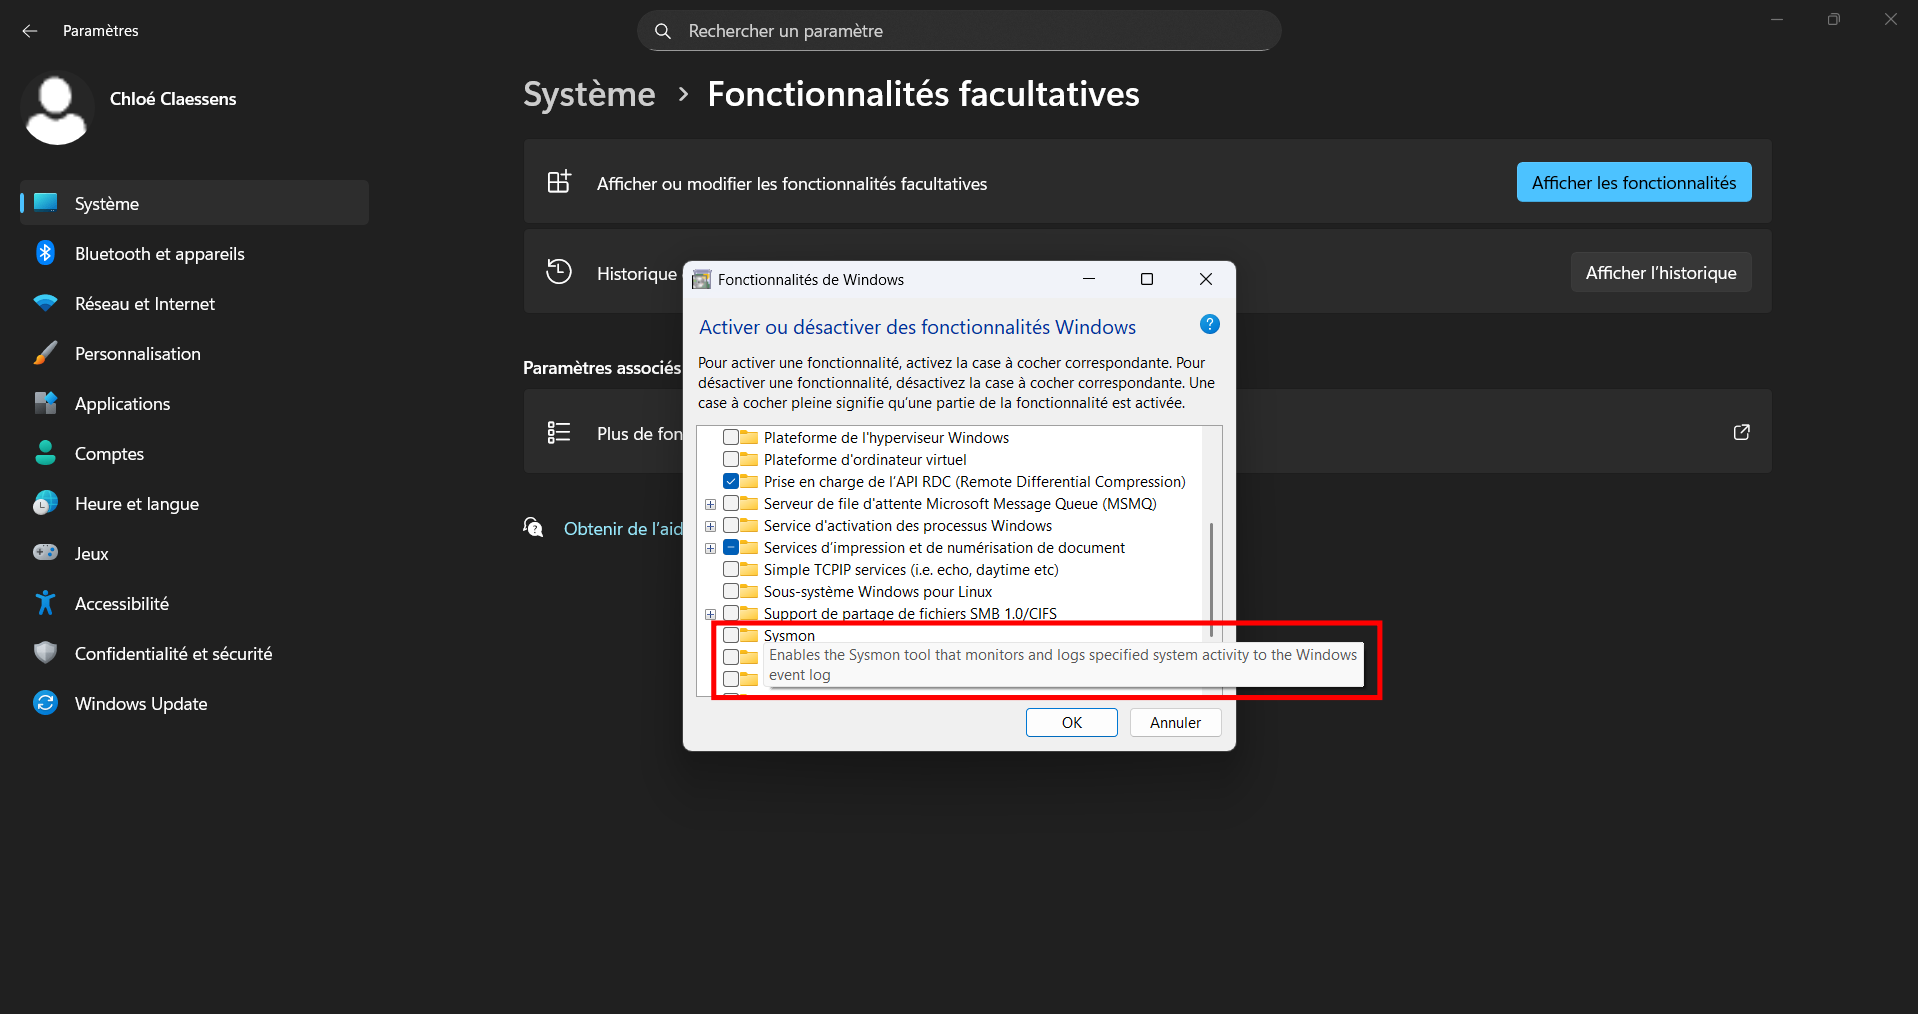Confirm the dialog with OK
The image size is (1918, 1014).
tap(1071, 722)
